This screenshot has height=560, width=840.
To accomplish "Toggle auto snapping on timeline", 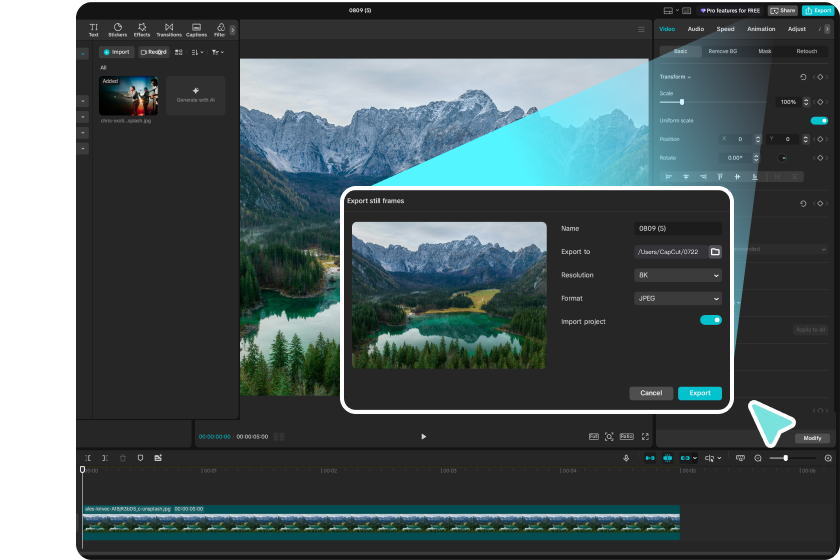I will (x=668, y=458).
